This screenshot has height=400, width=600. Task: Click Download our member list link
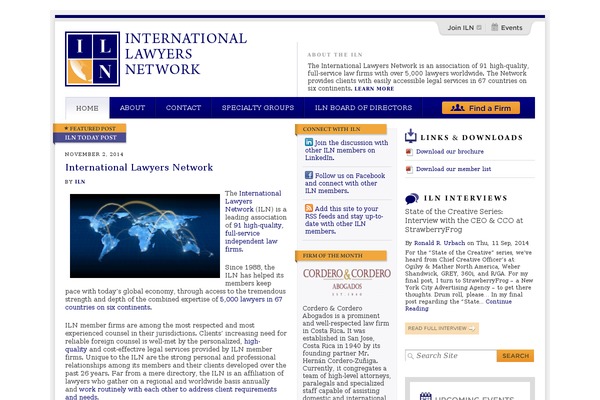tap(453, 169)
